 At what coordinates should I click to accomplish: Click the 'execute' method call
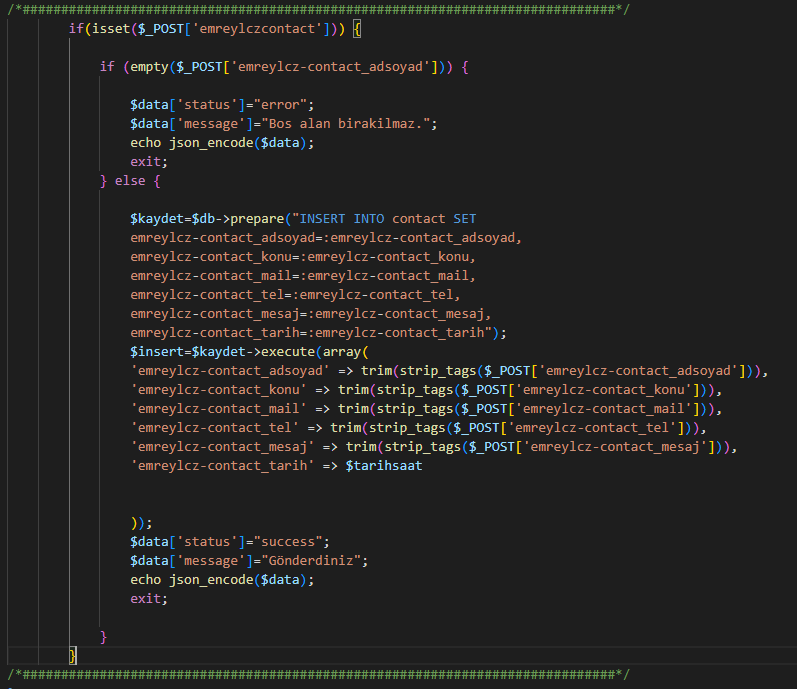click(288, 352)
